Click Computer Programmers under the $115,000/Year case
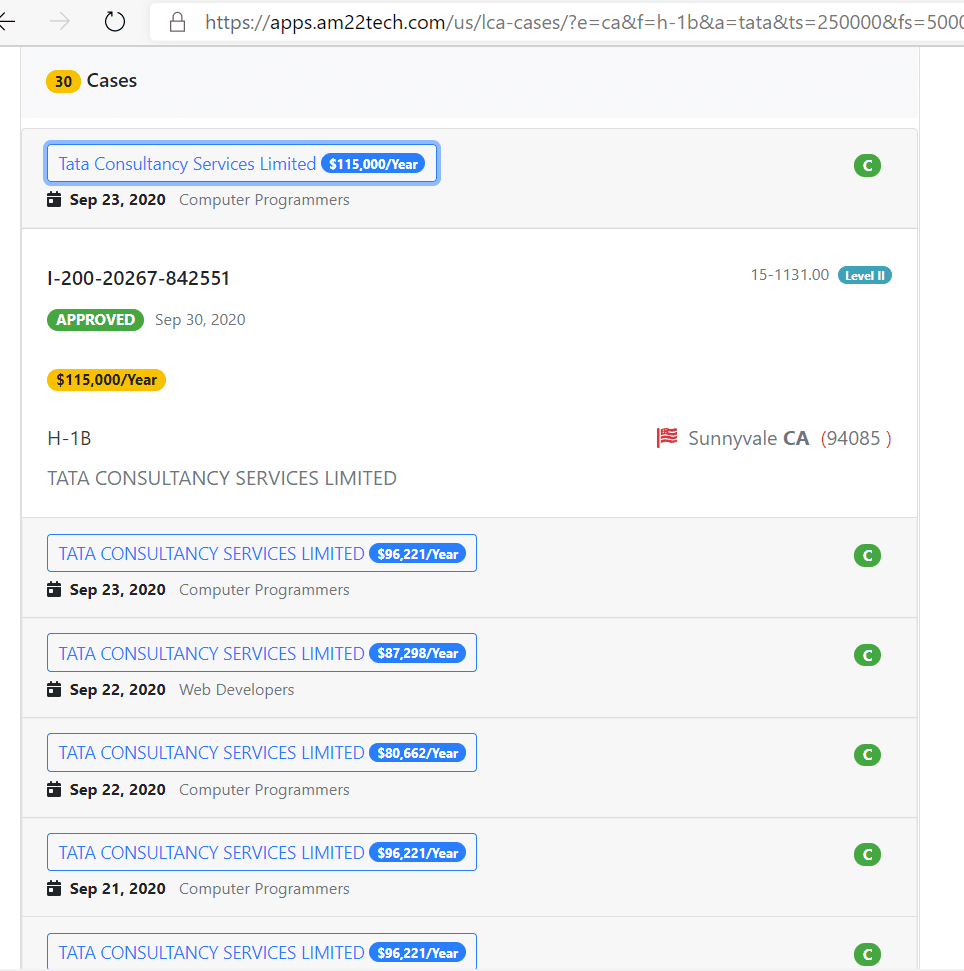The image size is (964, 971). point(264,200)
